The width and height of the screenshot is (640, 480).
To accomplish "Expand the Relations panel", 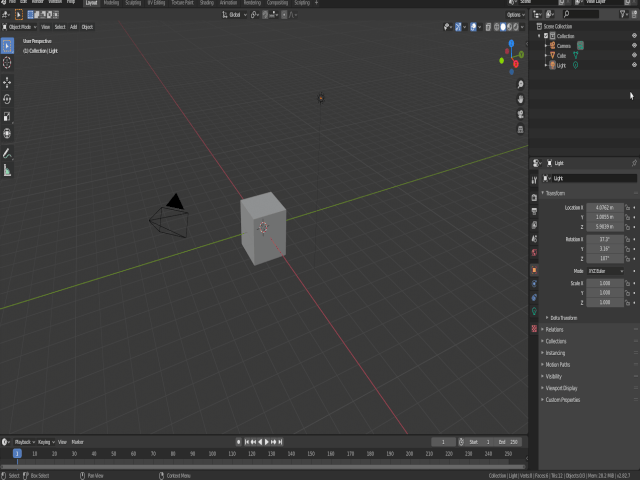I will (552, 329).
